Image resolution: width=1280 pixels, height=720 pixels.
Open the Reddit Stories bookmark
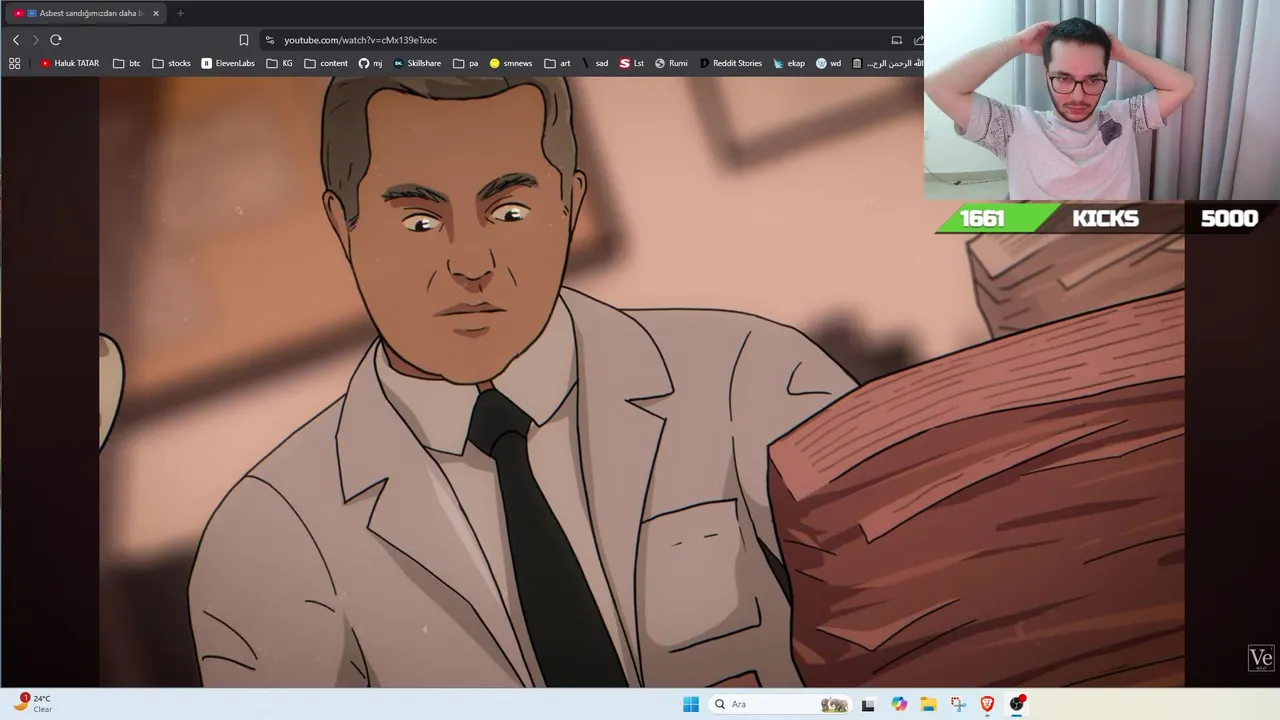point(731,63)
